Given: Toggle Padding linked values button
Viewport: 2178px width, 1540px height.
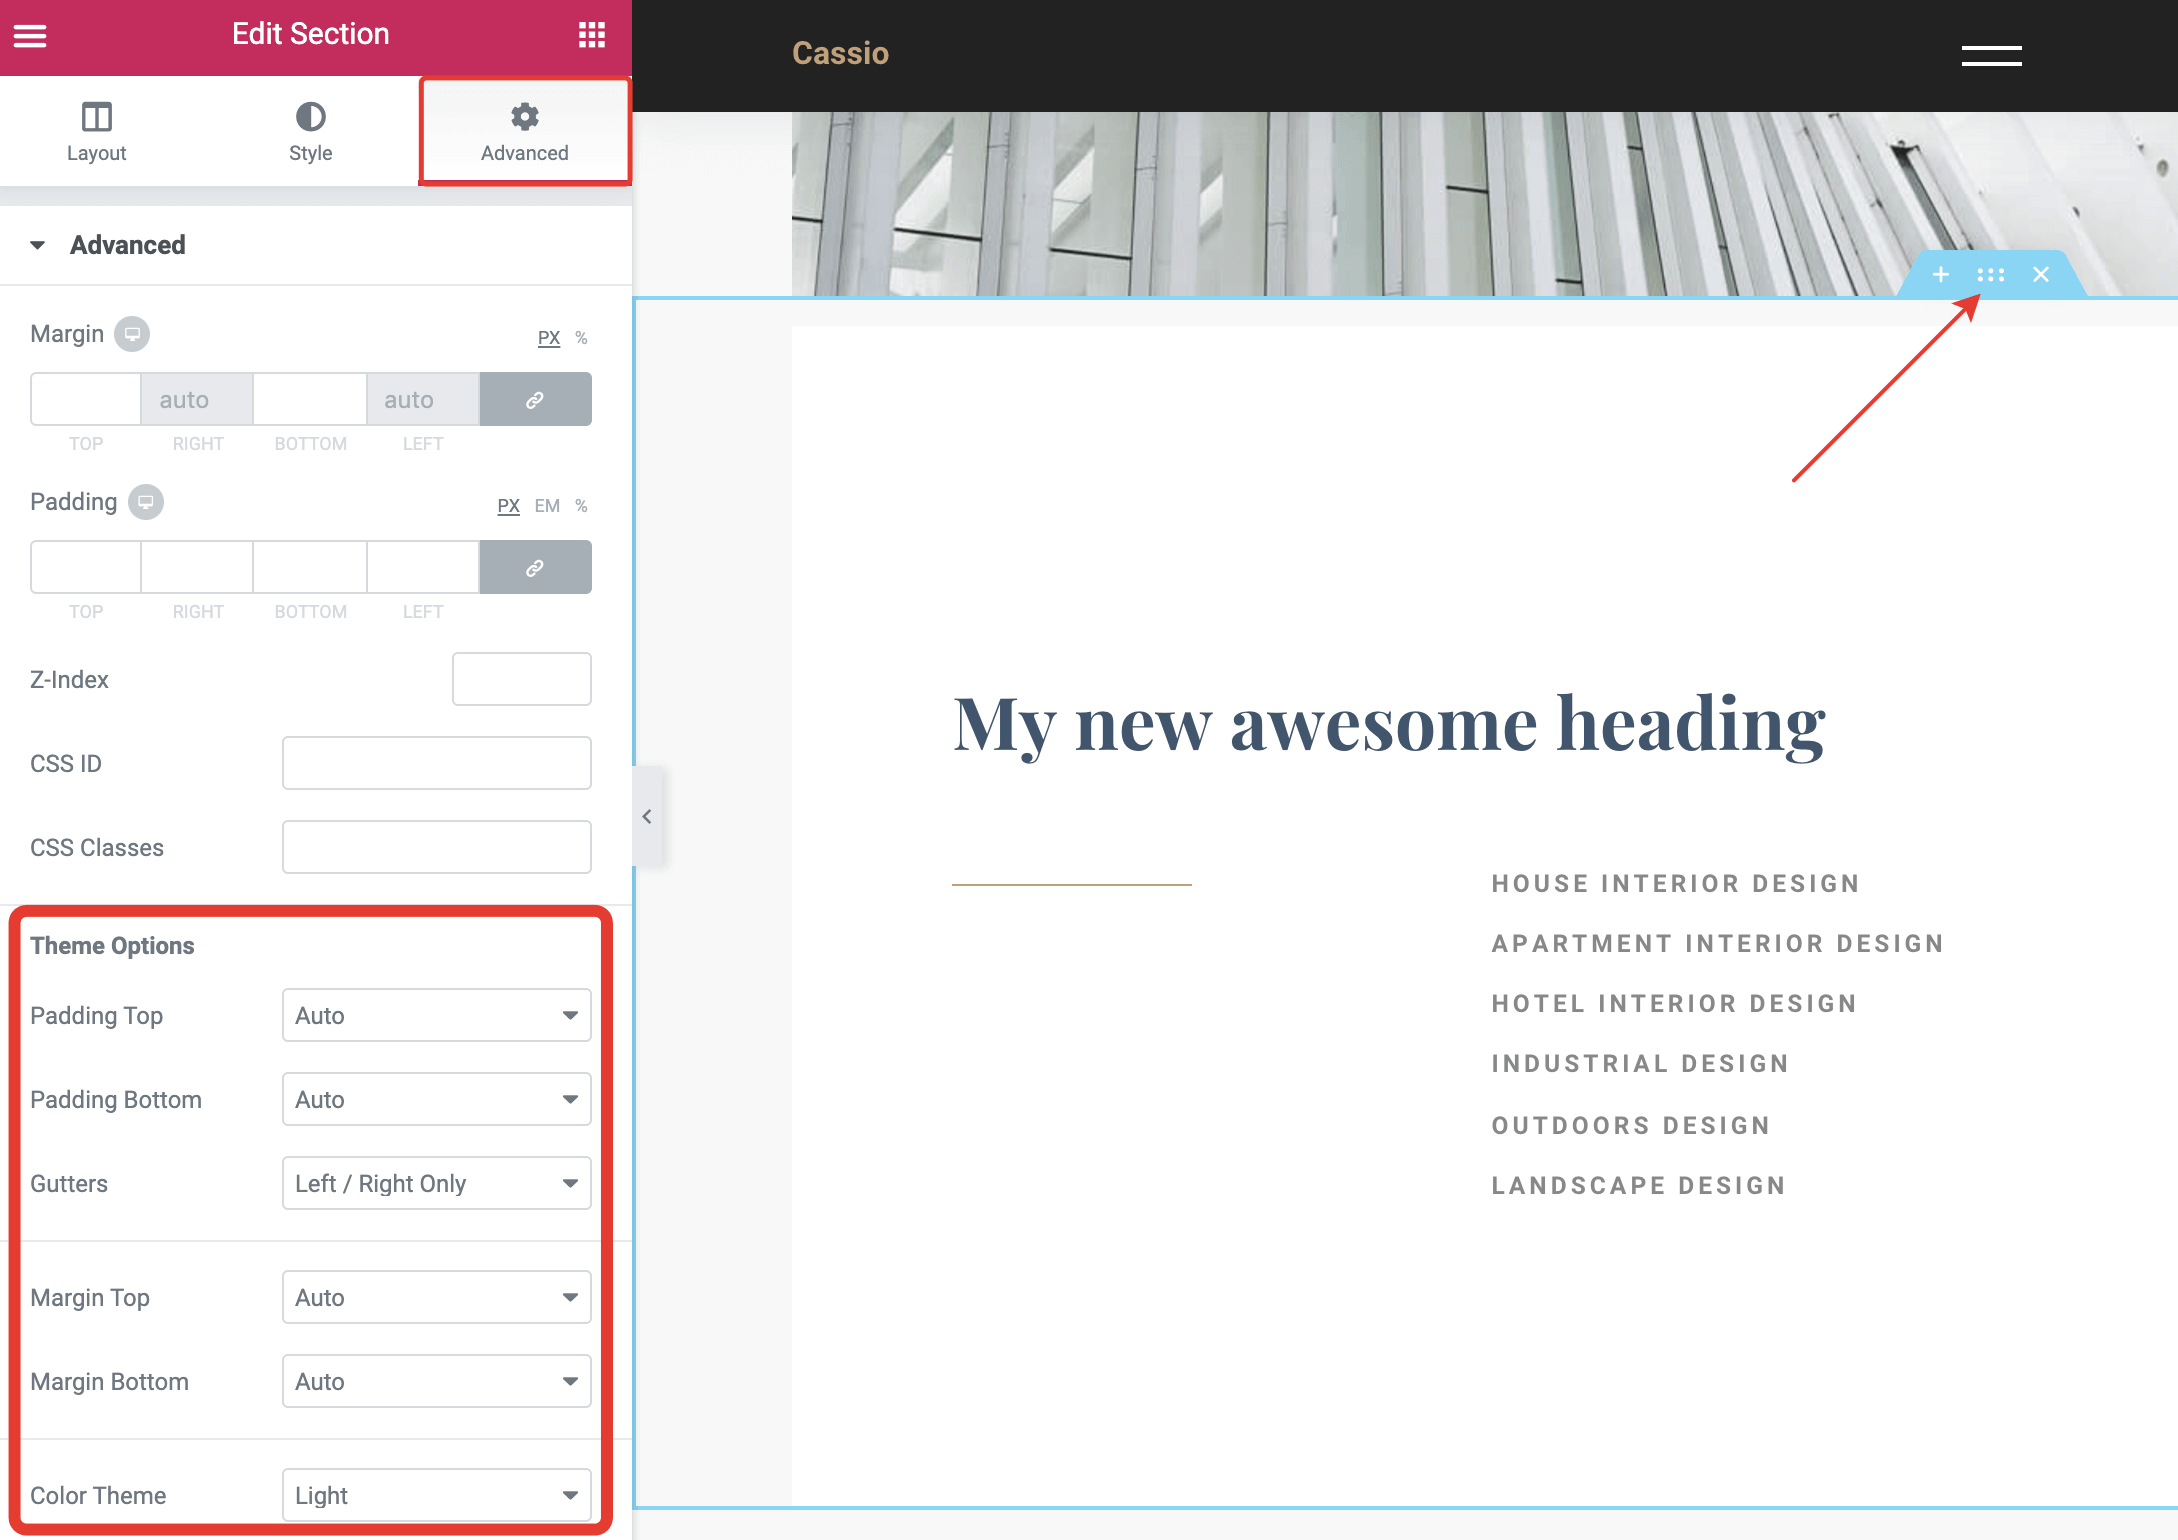Looking at the screenshot, I should click(x=535, y=568).
